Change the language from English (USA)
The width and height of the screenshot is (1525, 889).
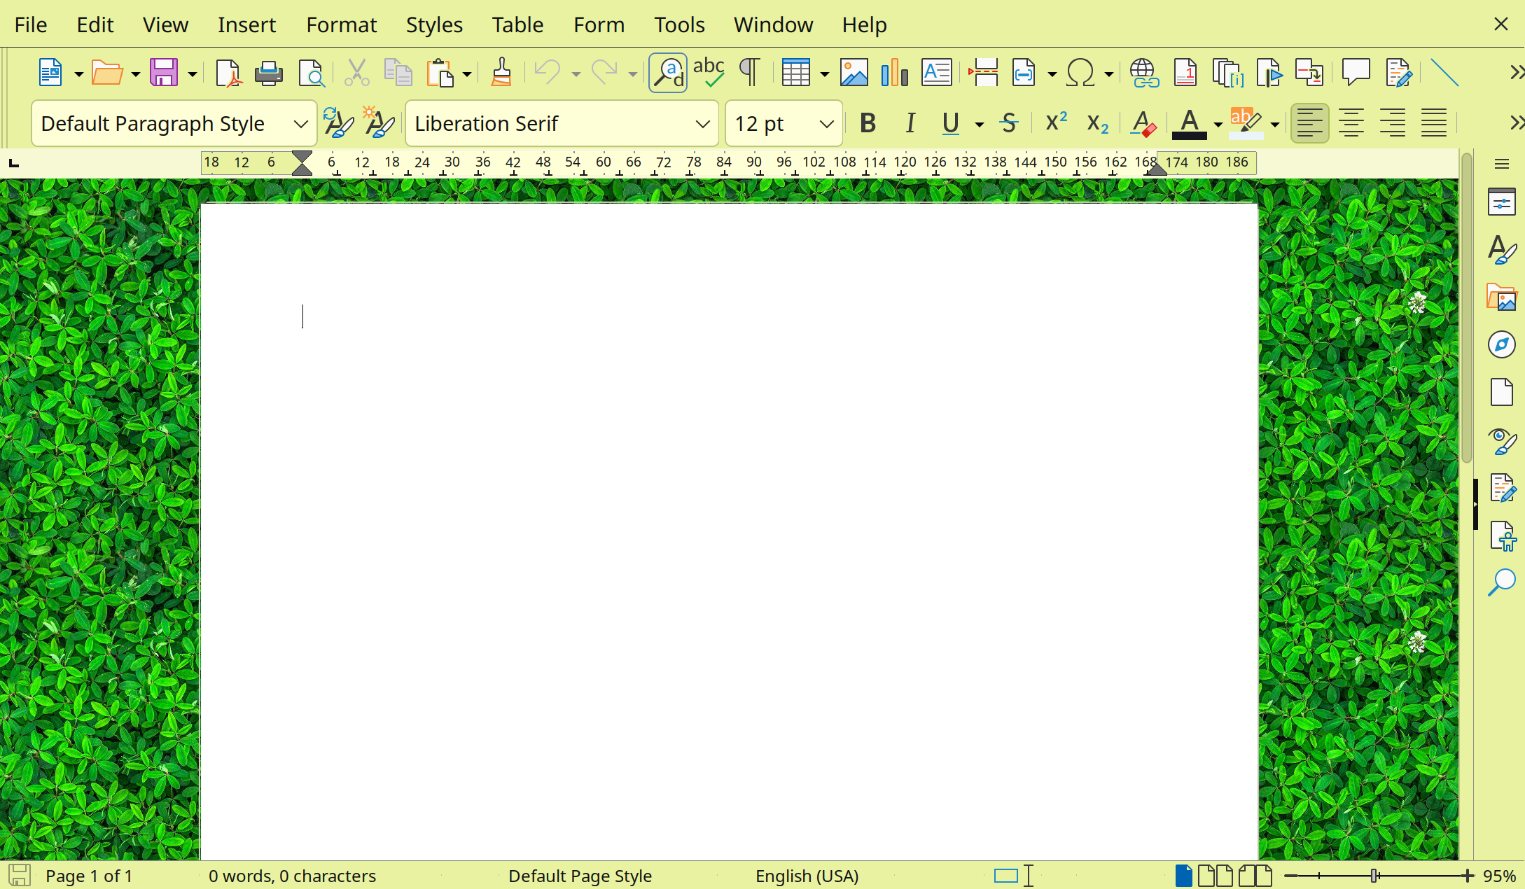click(807, 876)
